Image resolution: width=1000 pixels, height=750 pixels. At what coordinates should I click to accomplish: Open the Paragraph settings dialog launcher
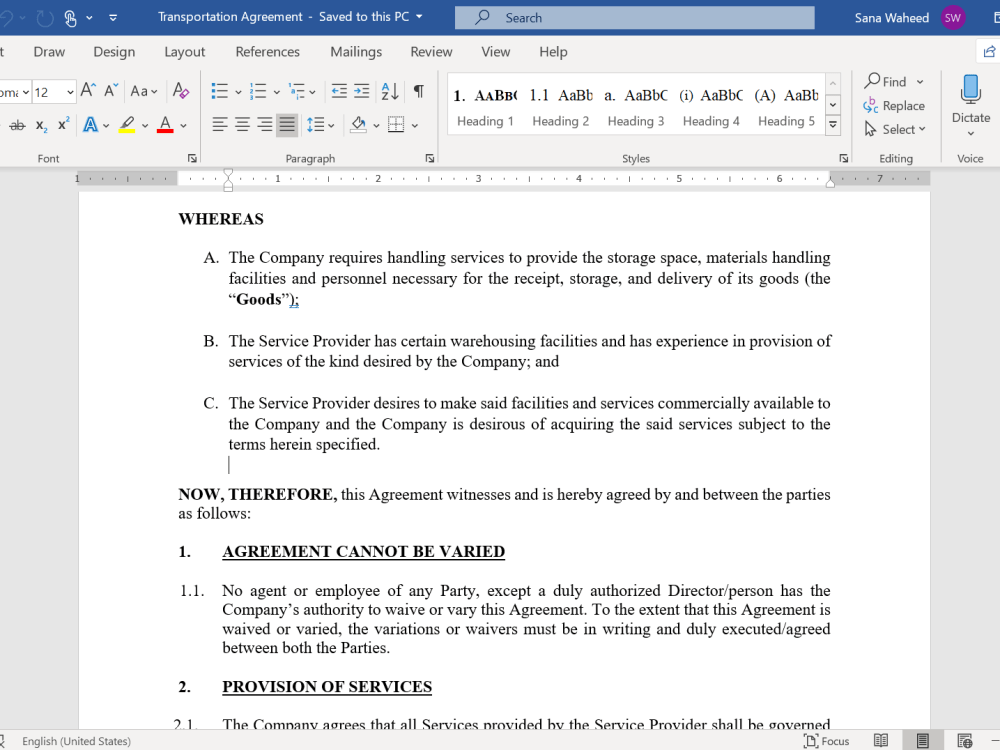tap(429, 158)
